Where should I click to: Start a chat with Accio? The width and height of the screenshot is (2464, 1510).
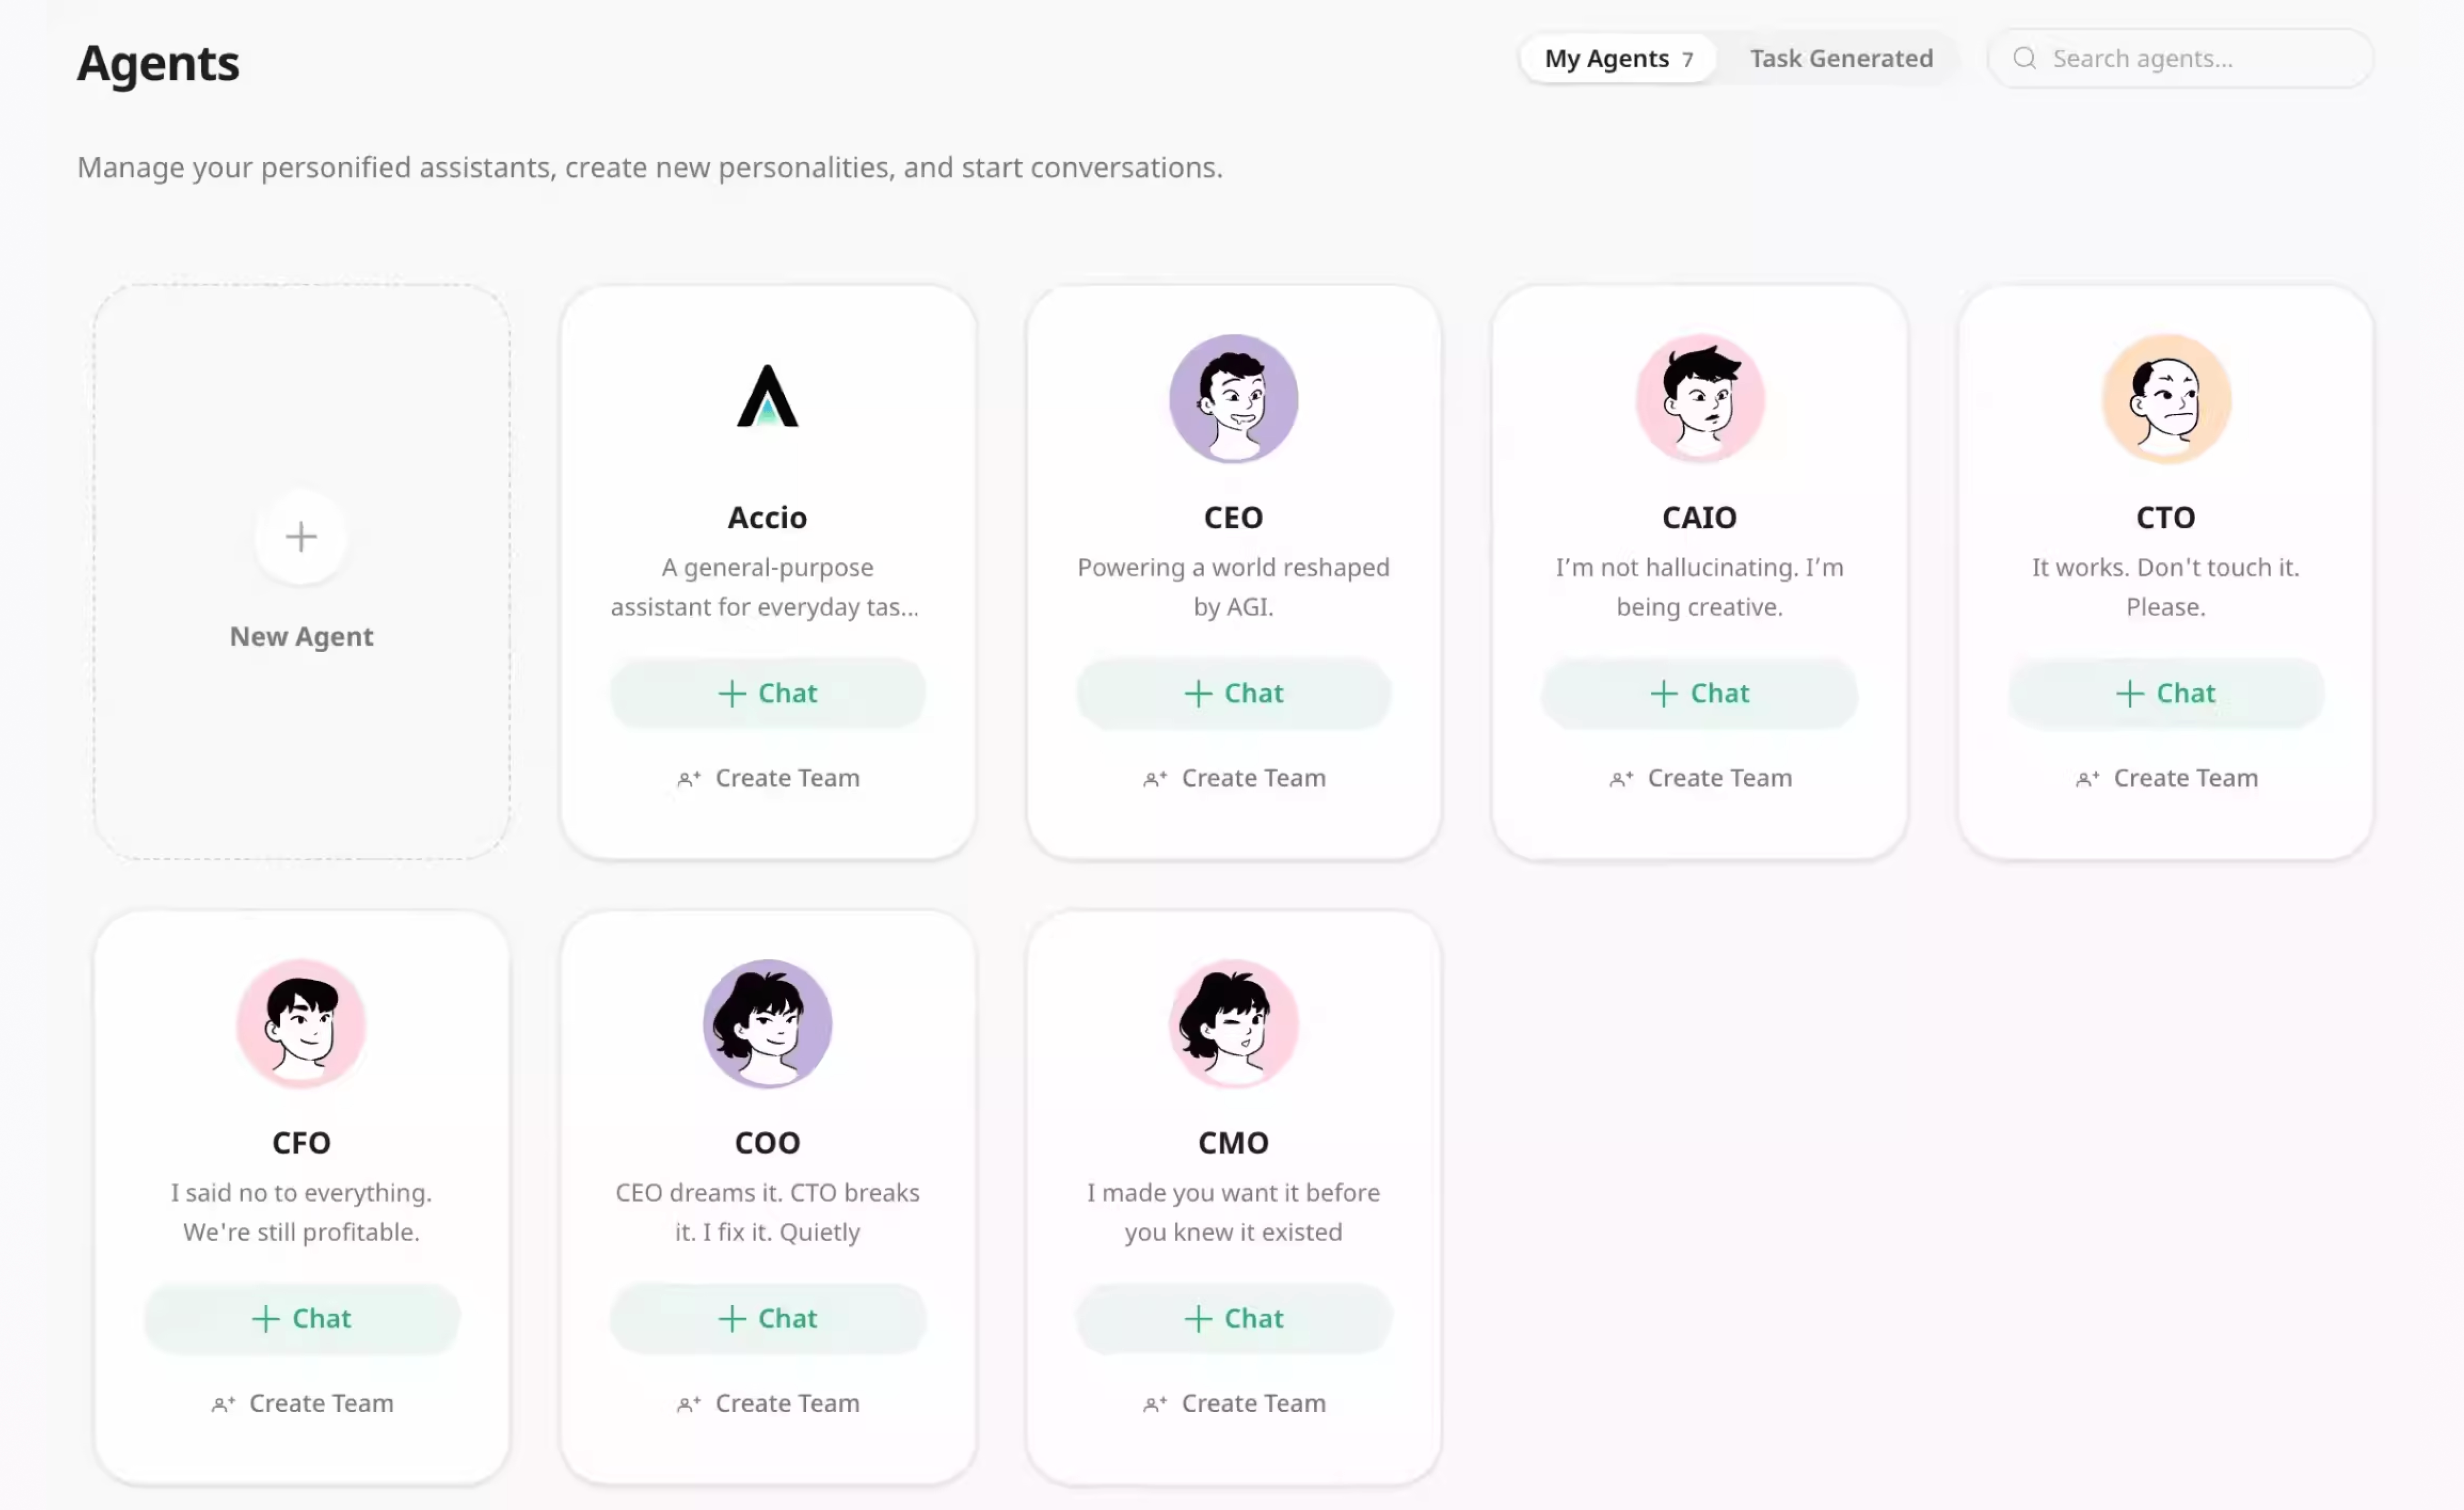tap(767, 693)
